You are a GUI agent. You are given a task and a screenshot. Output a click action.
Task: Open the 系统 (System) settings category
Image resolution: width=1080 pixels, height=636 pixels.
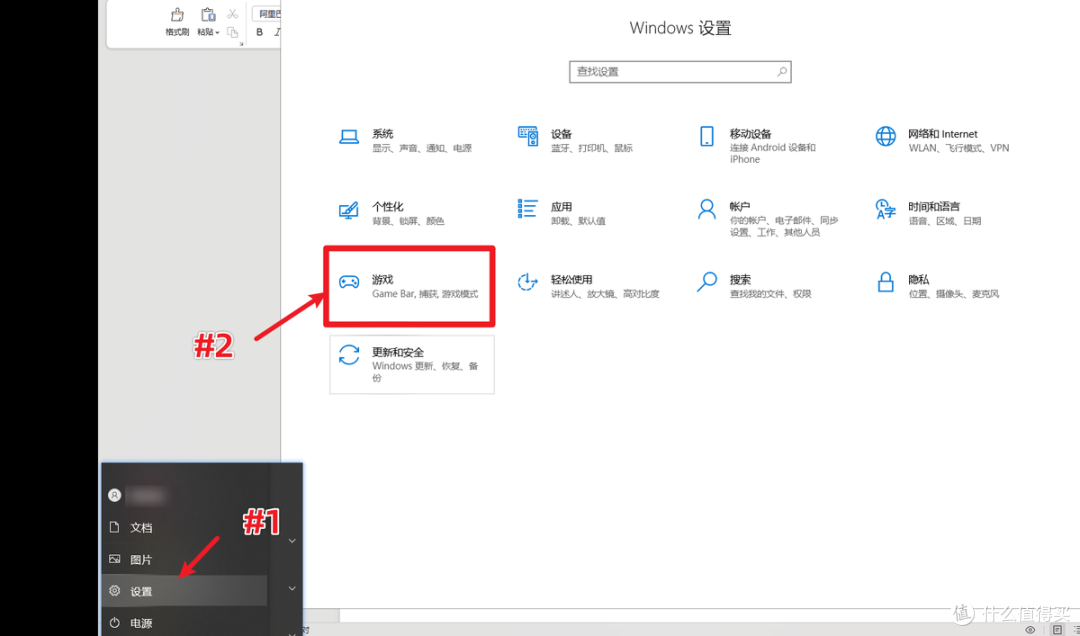point(382,134)
